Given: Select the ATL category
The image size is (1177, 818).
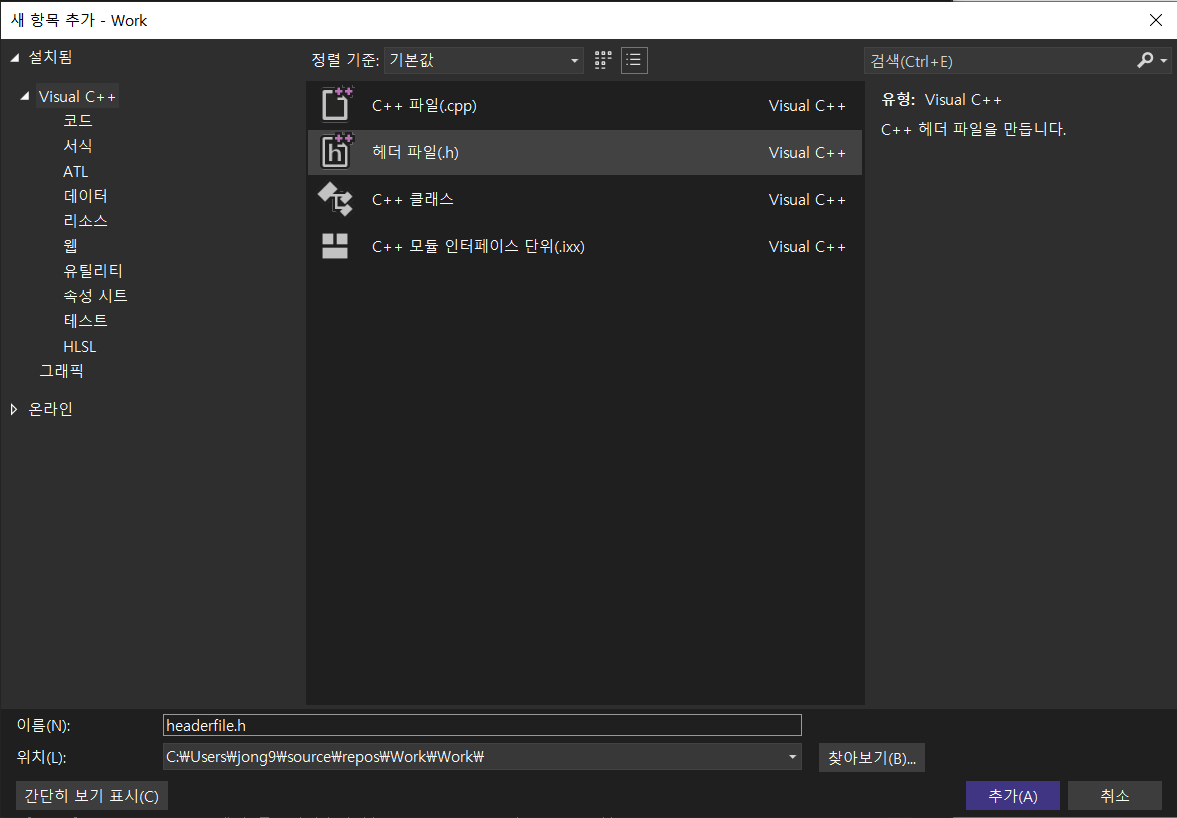Looking at the screenshot, I should pos(76,171).
